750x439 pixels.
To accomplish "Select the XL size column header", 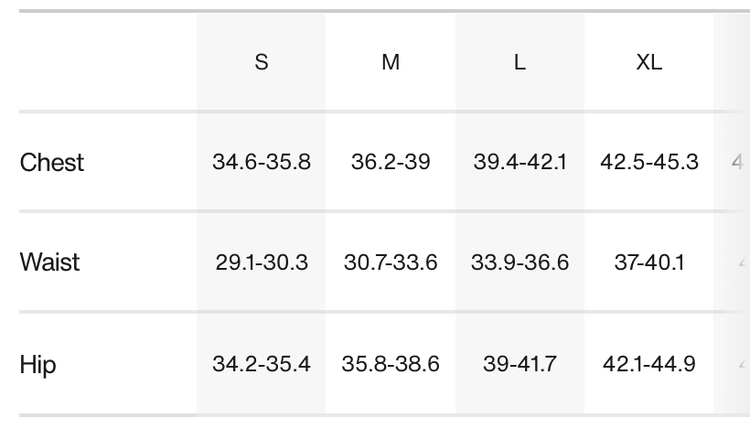I will [x=649, y=62].
